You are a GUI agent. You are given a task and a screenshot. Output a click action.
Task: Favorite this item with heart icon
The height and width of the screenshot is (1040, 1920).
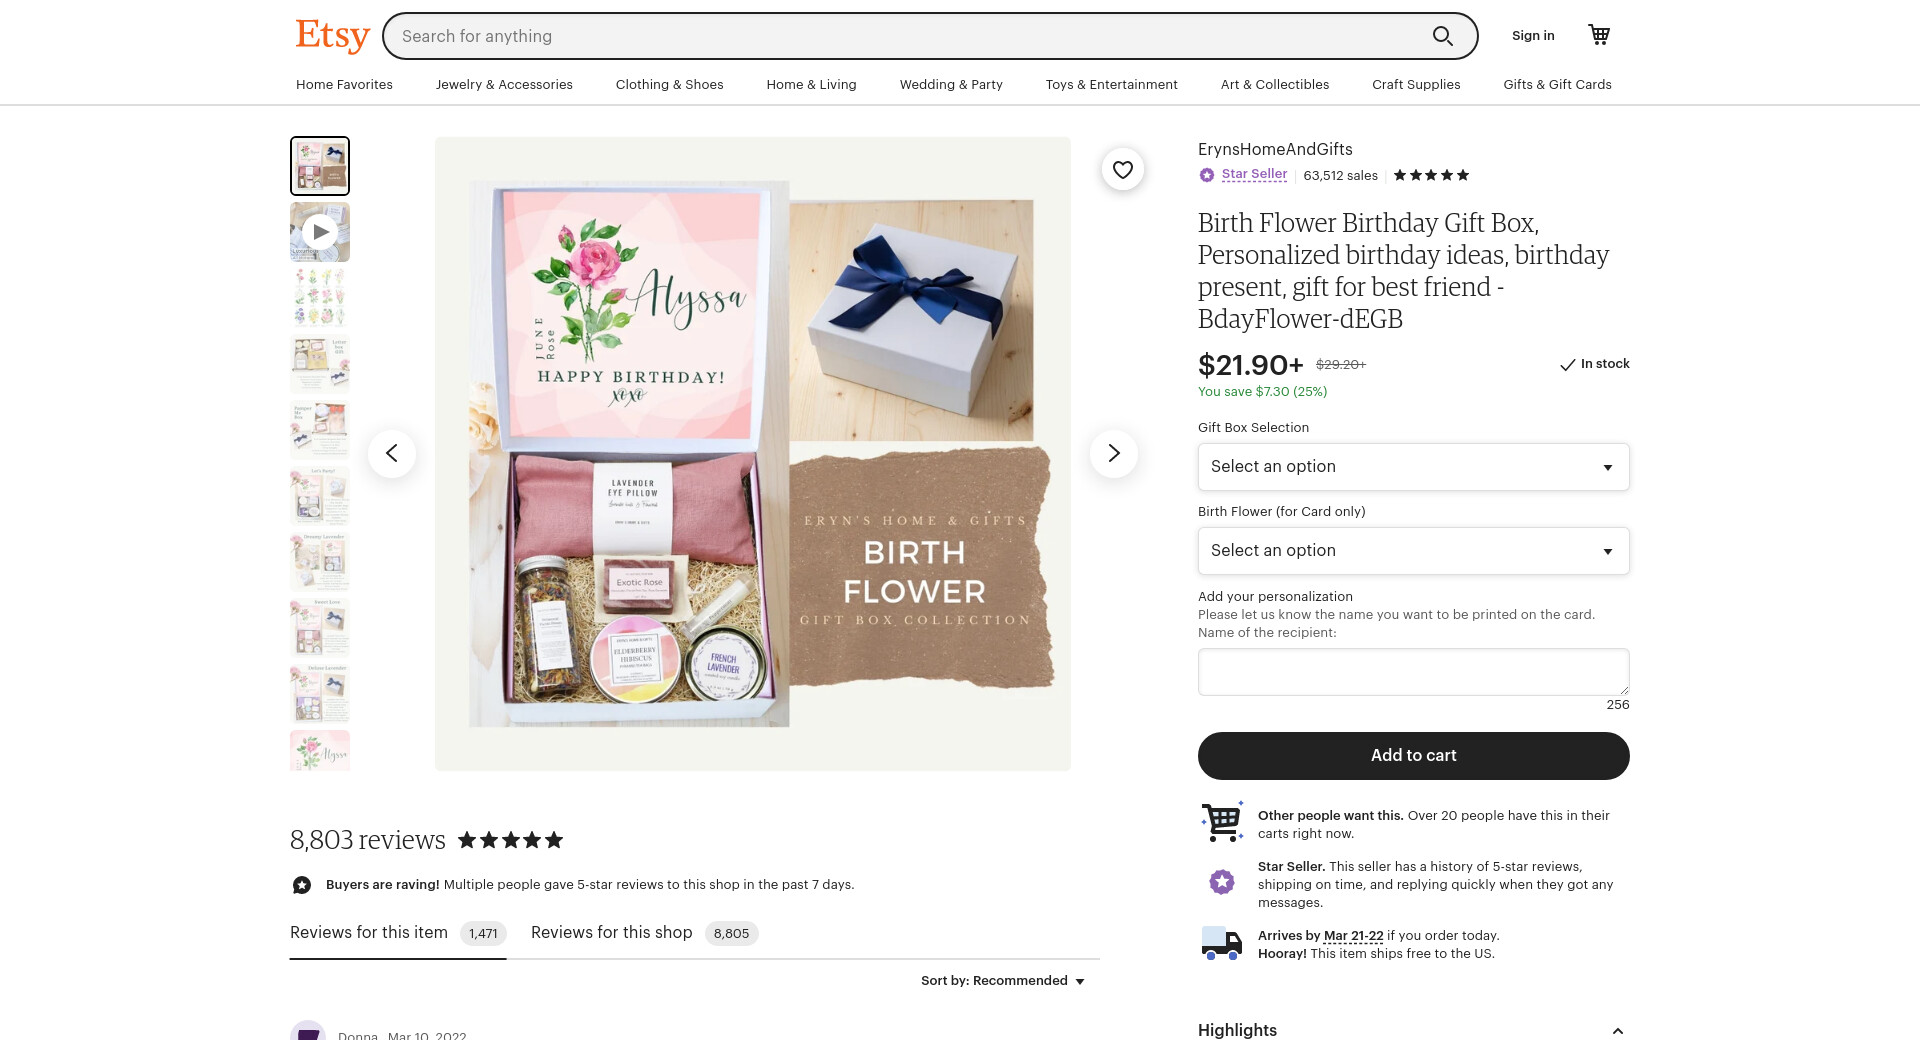click(1123, 170)
